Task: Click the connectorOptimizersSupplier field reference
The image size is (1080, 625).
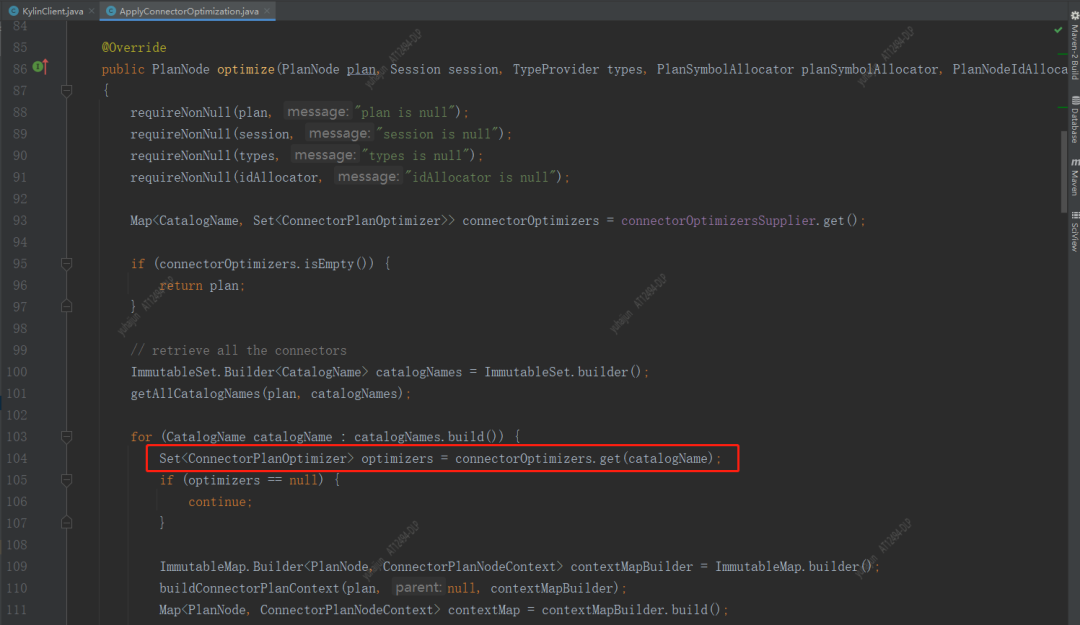Action: pyautogui.click(x=718, y=220)
